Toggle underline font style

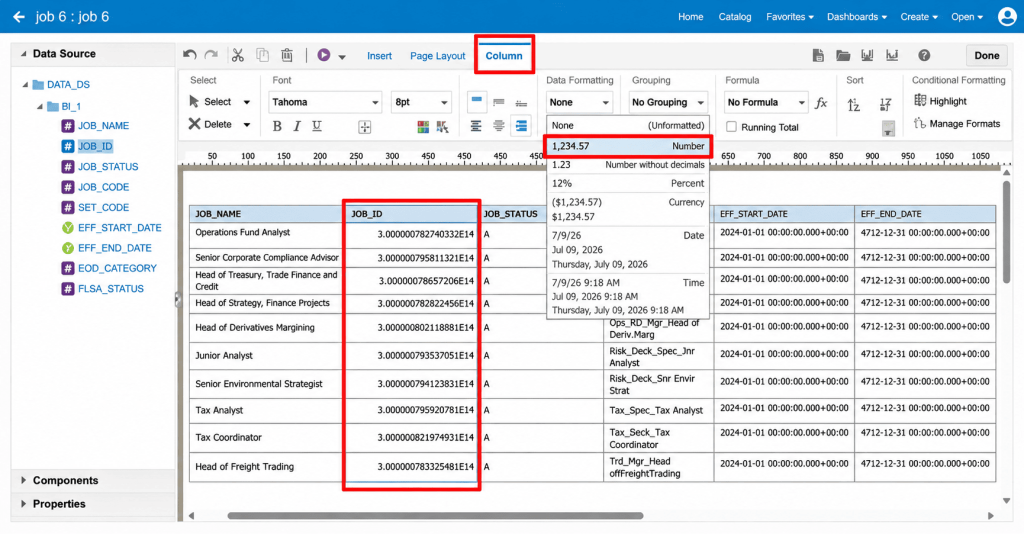click(x=317, y=126)
